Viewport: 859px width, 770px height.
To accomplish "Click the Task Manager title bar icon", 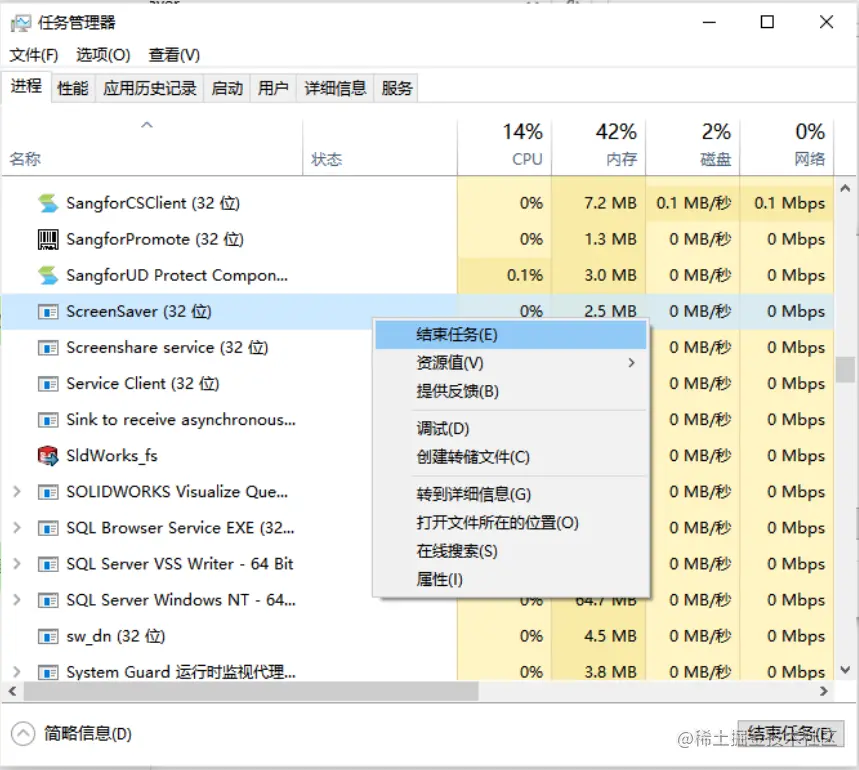I will 21,23.
